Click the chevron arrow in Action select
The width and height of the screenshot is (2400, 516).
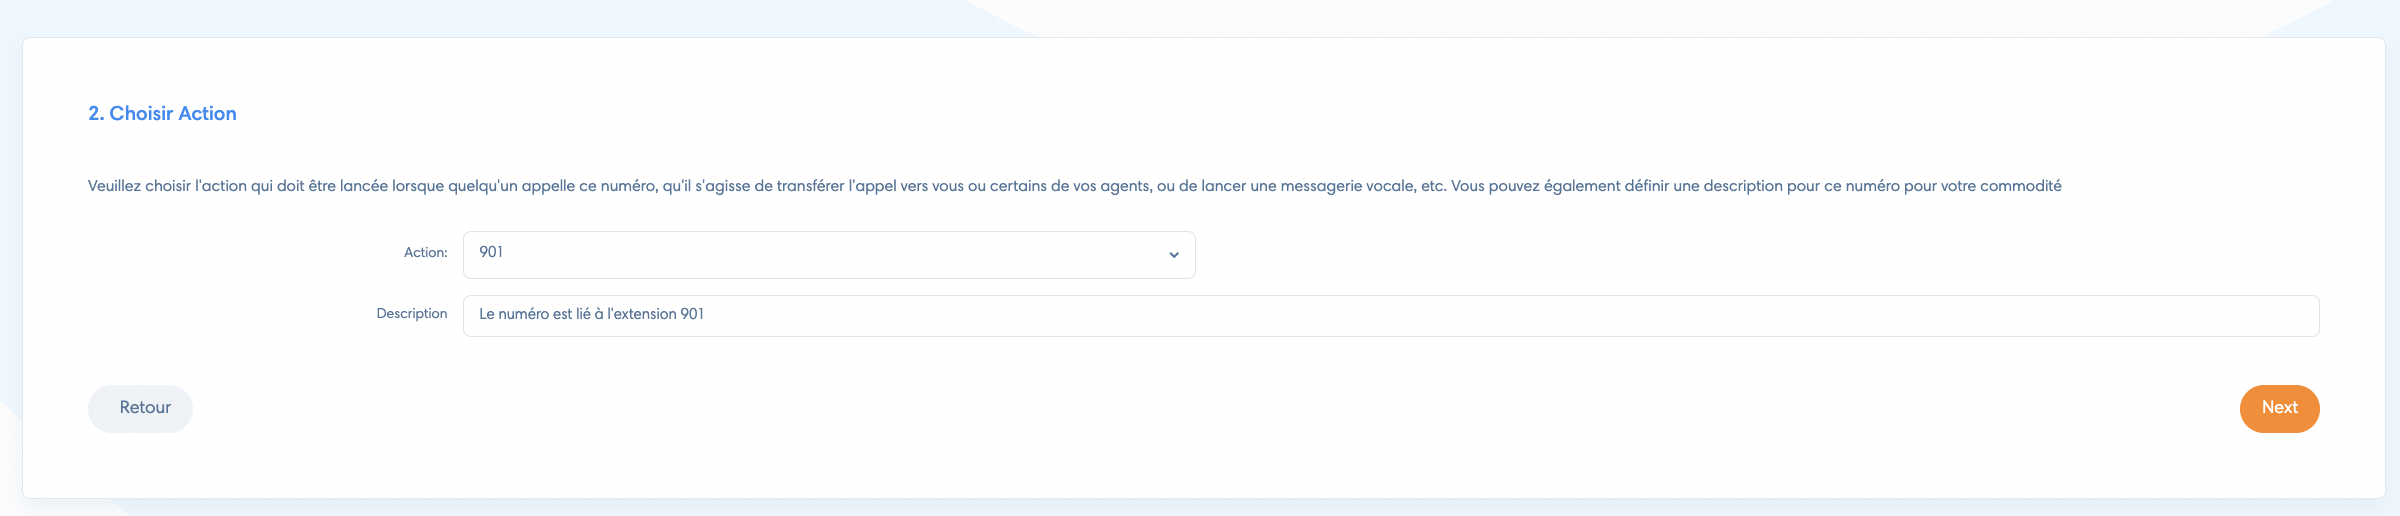(1174, 255)
